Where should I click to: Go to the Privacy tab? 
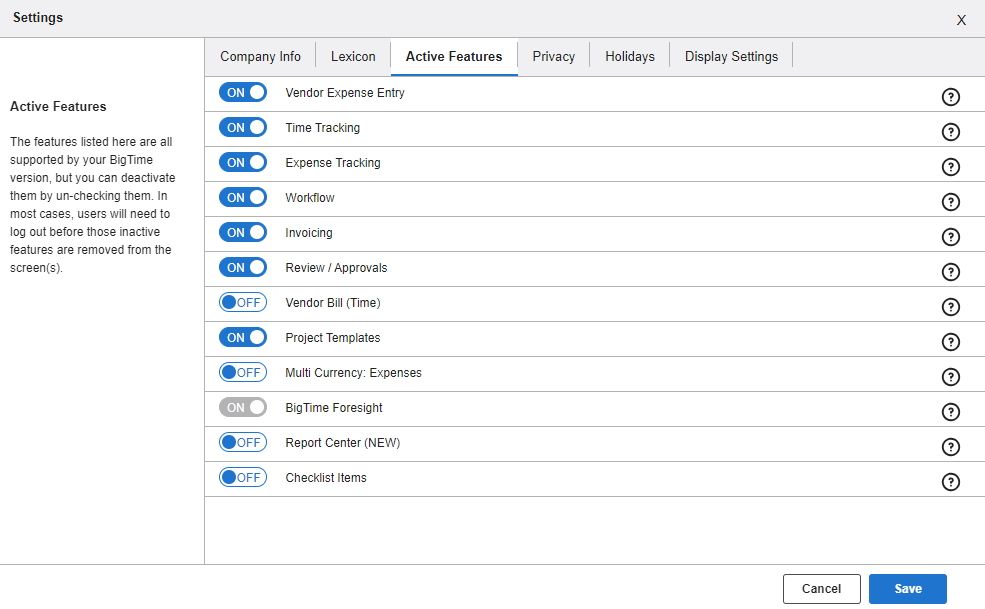pos(553,57)
